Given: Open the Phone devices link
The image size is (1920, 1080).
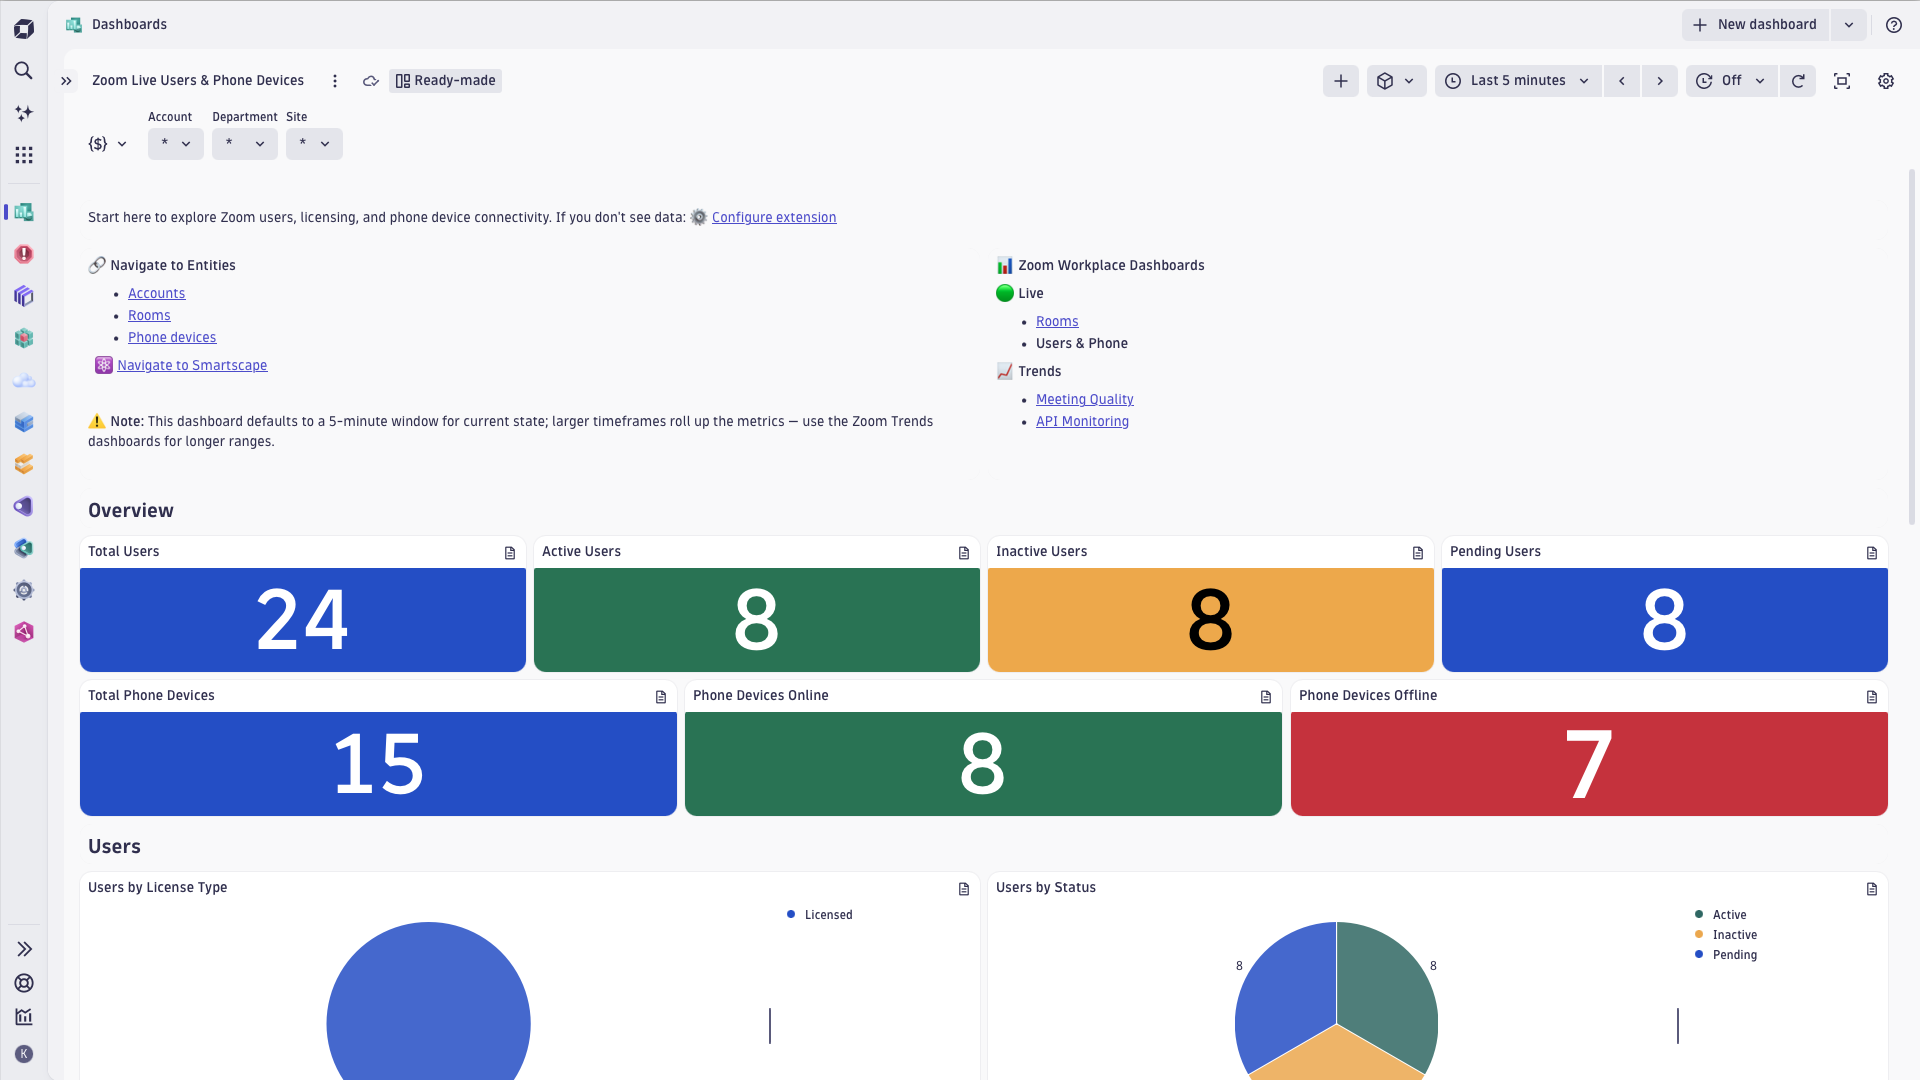Looking at the screenshot, I should click(x=172, y=338).
